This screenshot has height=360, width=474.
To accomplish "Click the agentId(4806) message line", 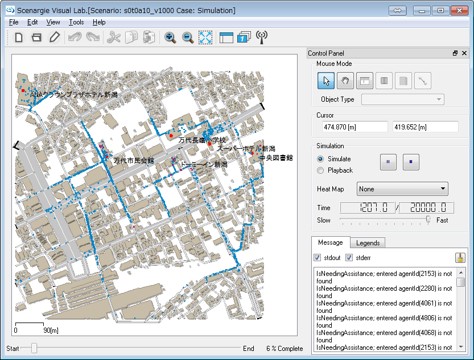I will coord(384,321).
